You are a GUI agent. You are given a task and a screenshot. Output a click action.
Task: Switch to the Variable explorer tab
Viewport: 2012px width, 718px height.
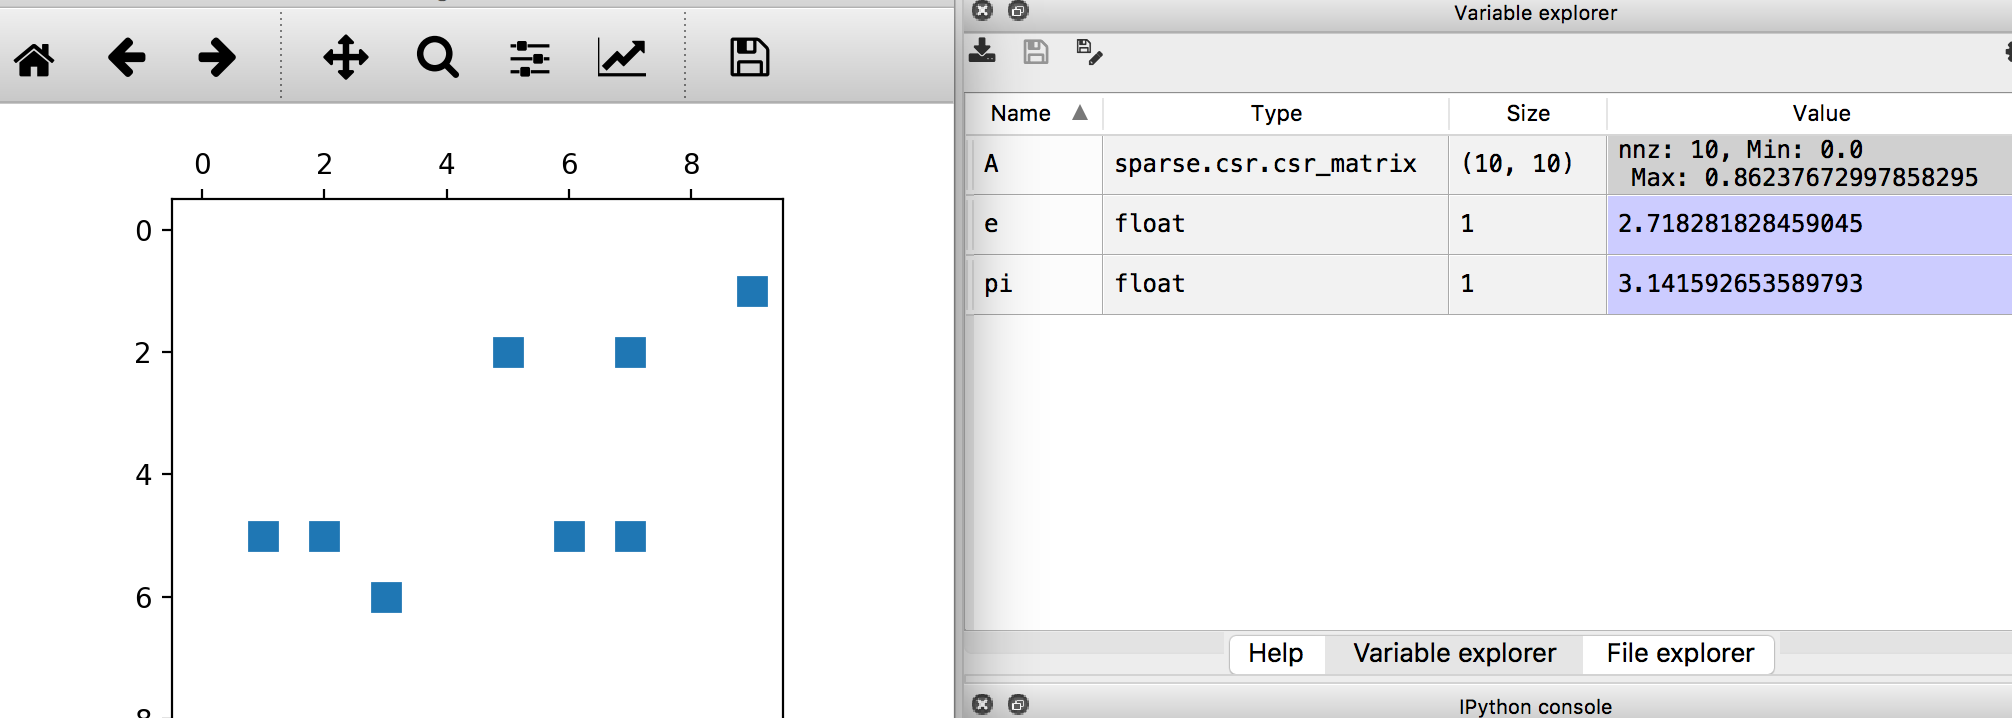coord(1454,654)
